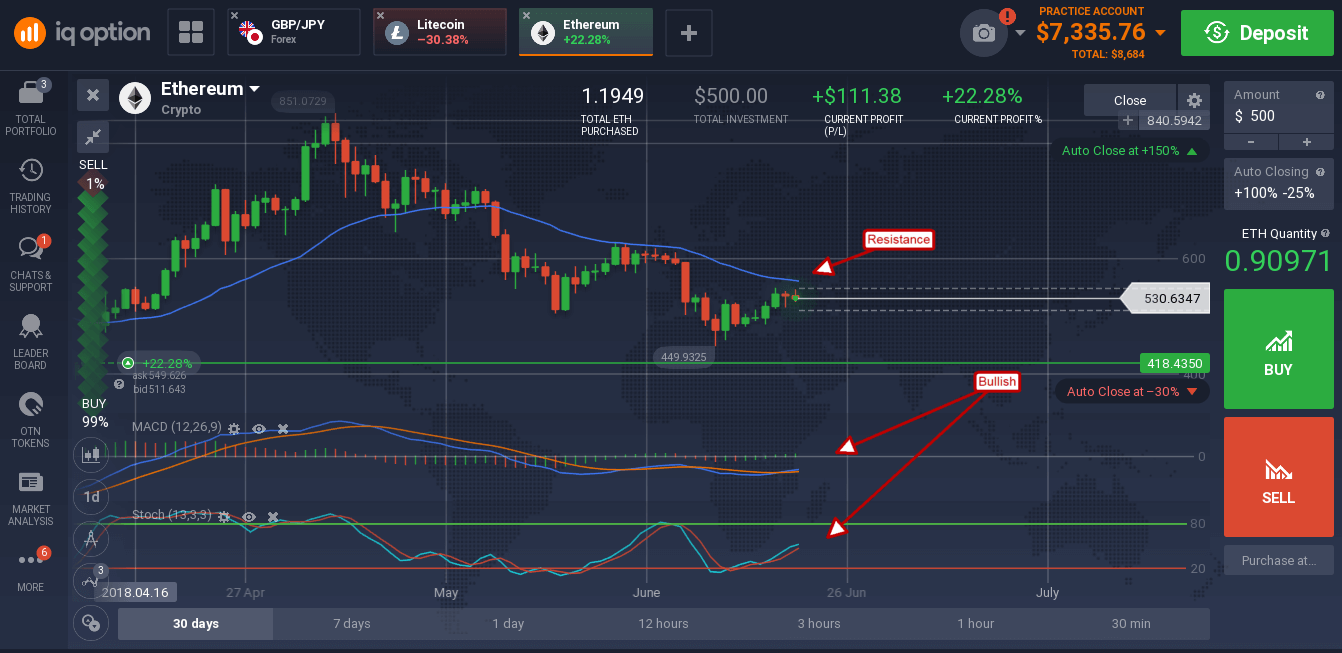Click the 418.4350 position price tag
The height and width of the screenshot is (653, 1342).
pos(1174,363)
